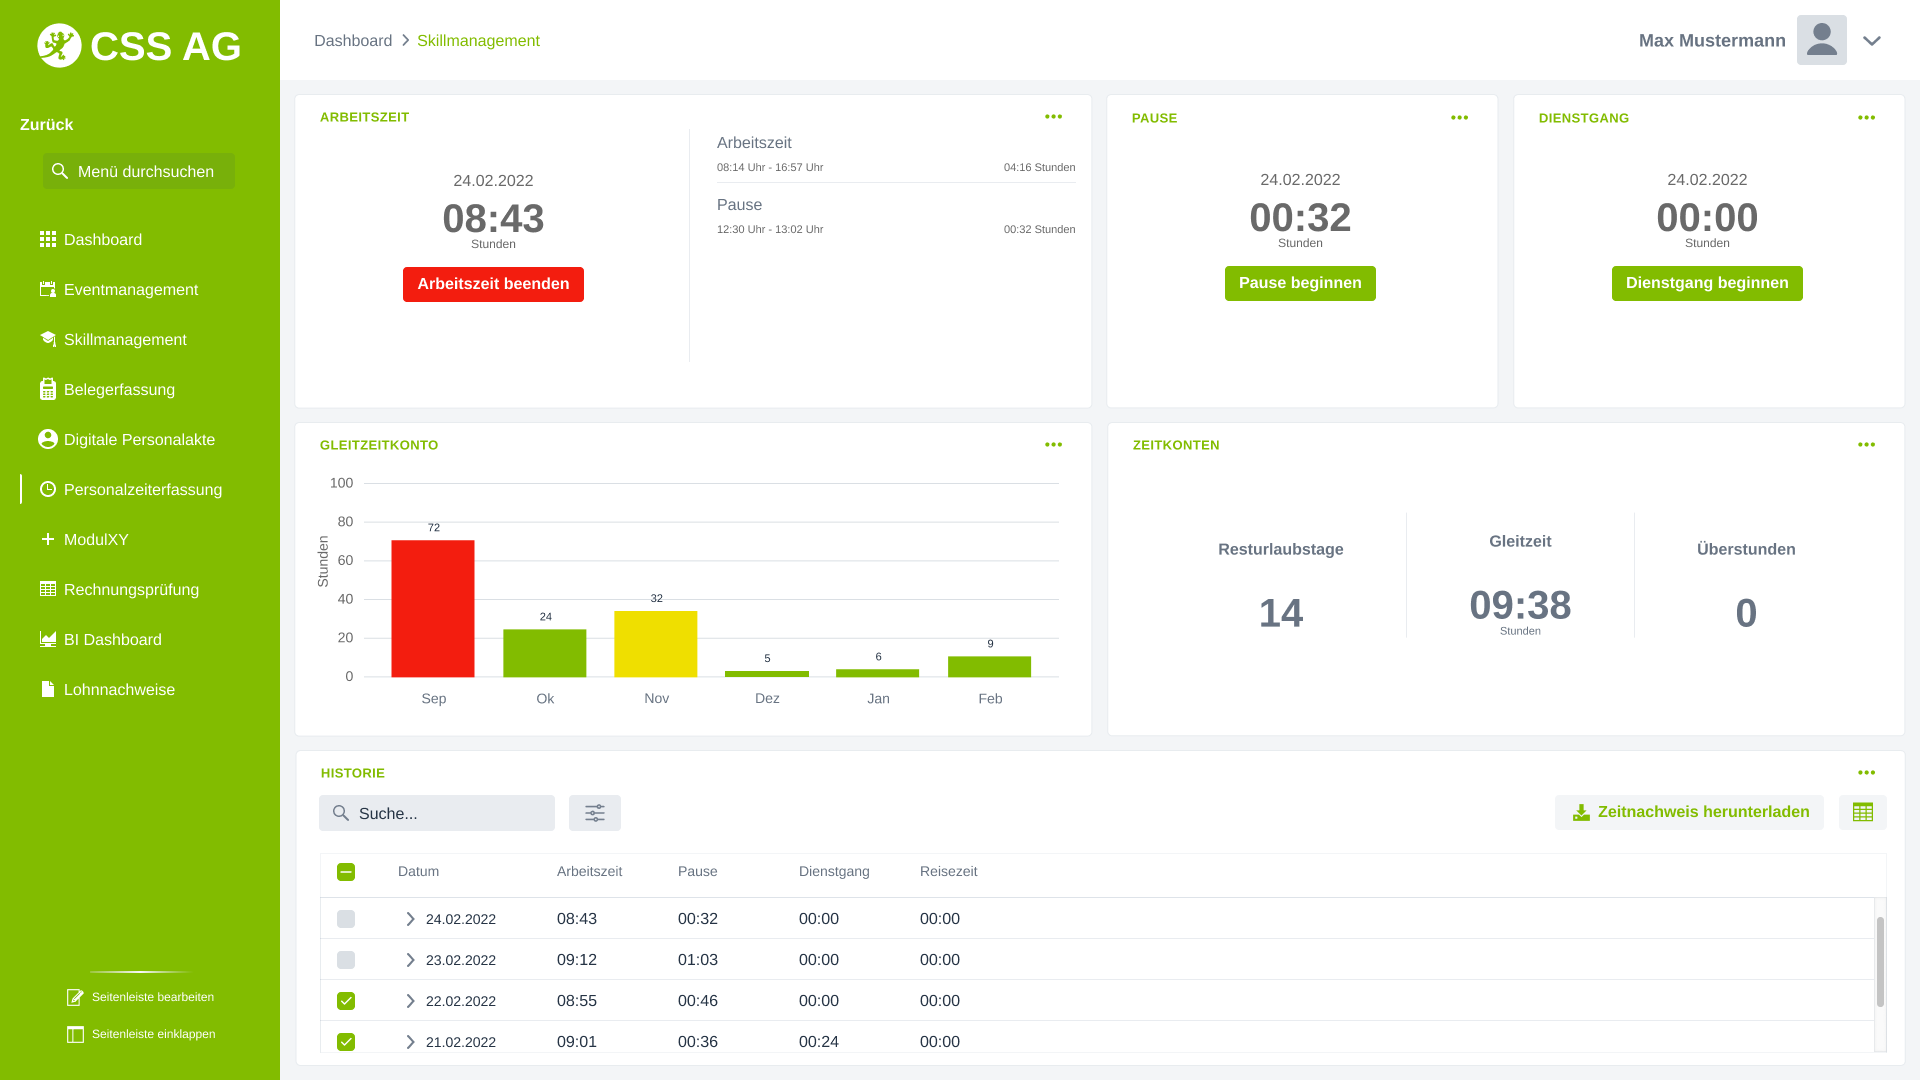This screenshot has height=1080, width=1920.
Task: Click the Menü durchsuchen search field
Action: (x=139, y=171)
